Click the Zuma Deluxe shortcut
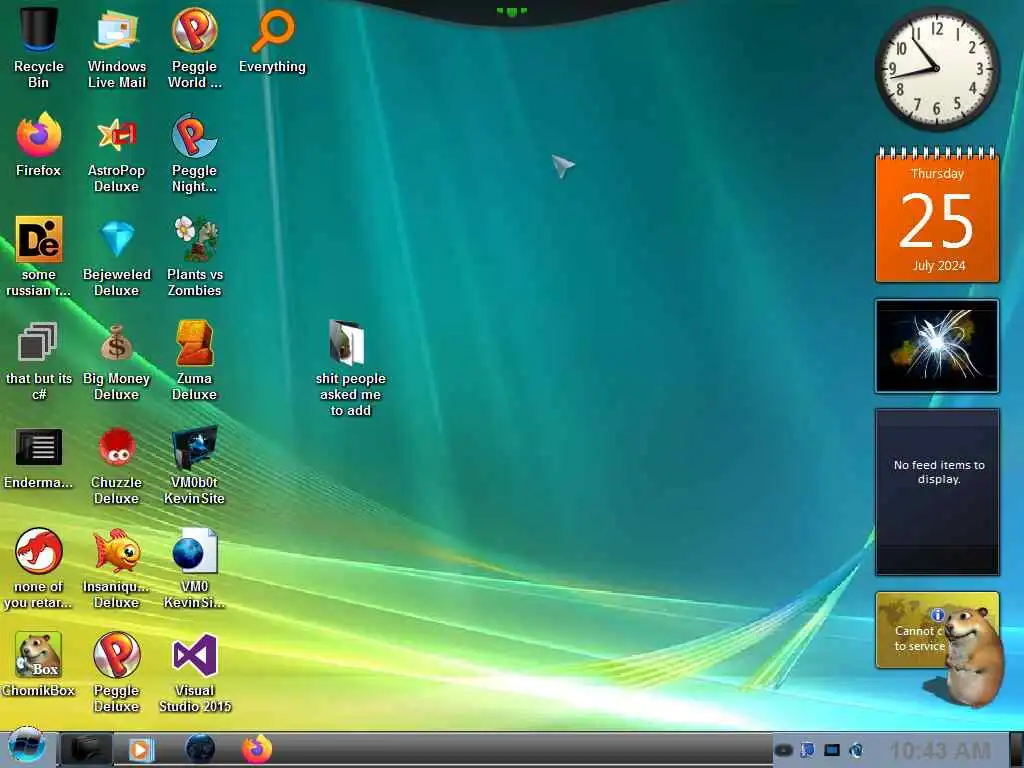1024x768 pixels. click(x=195, y=360)
